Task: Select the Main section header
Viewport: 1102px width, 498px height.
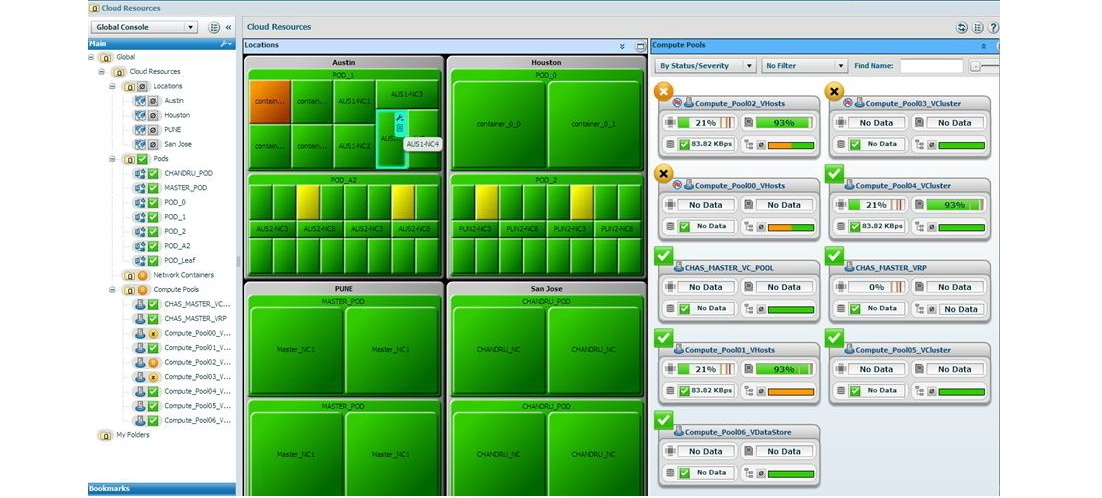Action: [x=162, y=44]
